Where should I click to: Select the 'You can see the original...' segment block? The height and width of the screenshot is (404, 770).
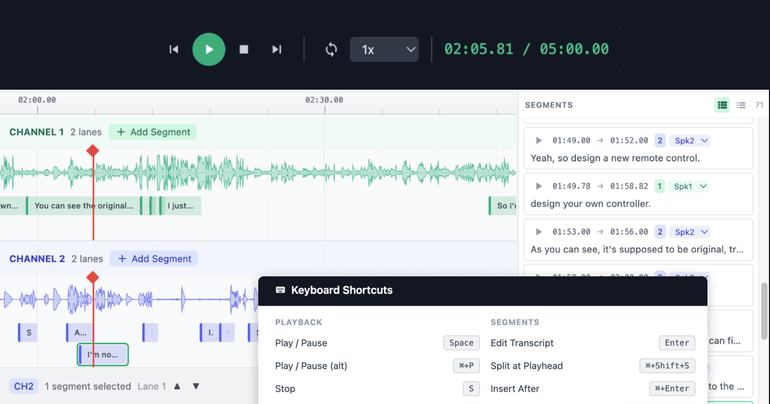pos(84,206)
